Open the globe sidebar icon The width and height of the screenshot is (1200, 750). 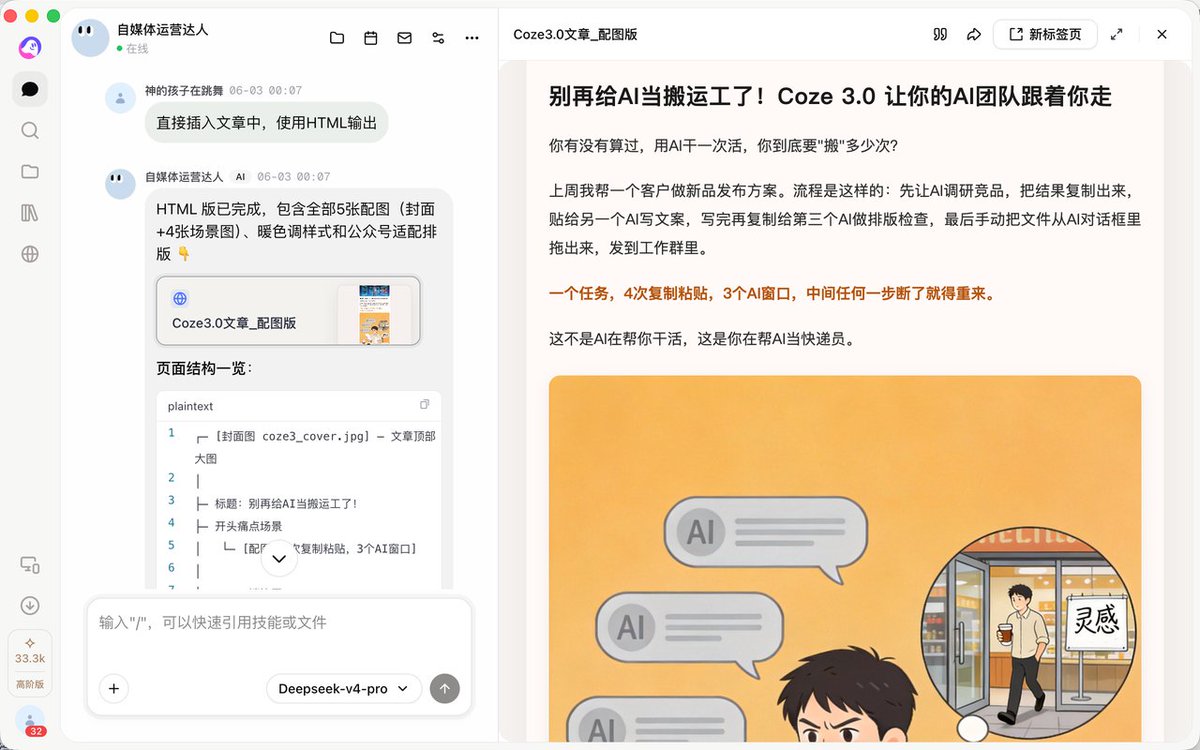click(x=30, y=254)
